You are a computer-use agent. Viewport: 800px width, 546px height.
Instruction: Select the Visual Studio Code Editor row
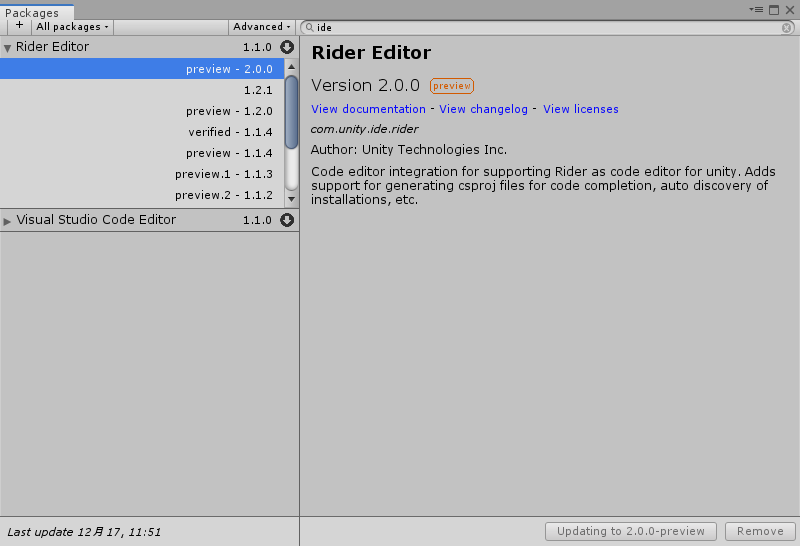(149, 220)
